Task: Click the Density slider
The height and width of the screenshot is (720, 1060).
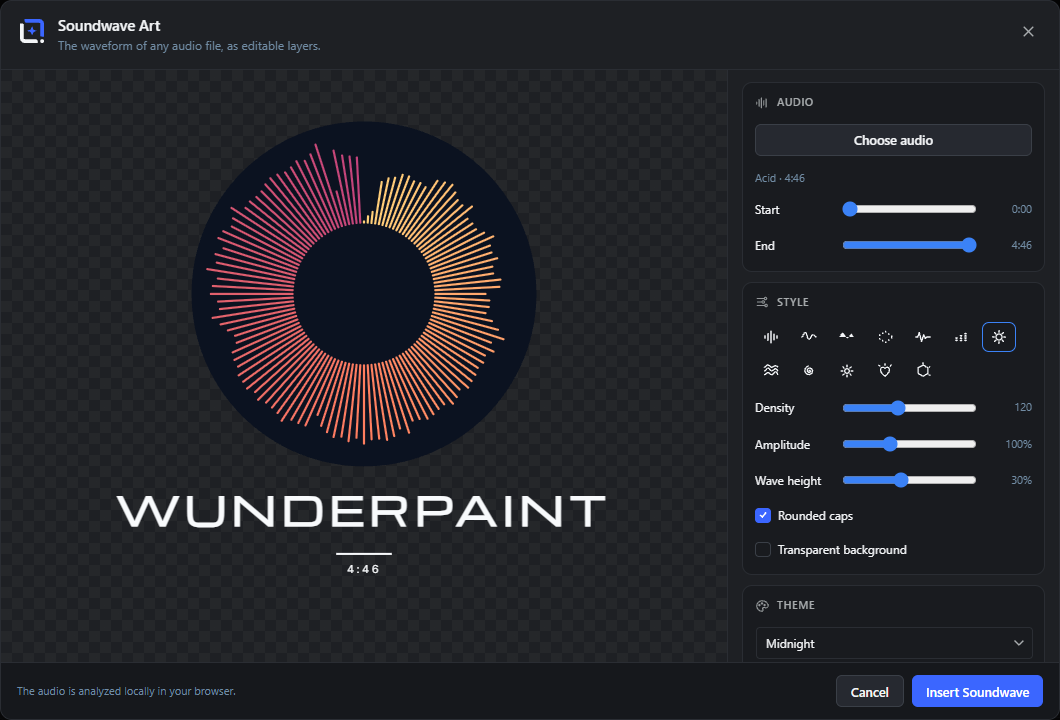Action: click(x=909, y=408)
